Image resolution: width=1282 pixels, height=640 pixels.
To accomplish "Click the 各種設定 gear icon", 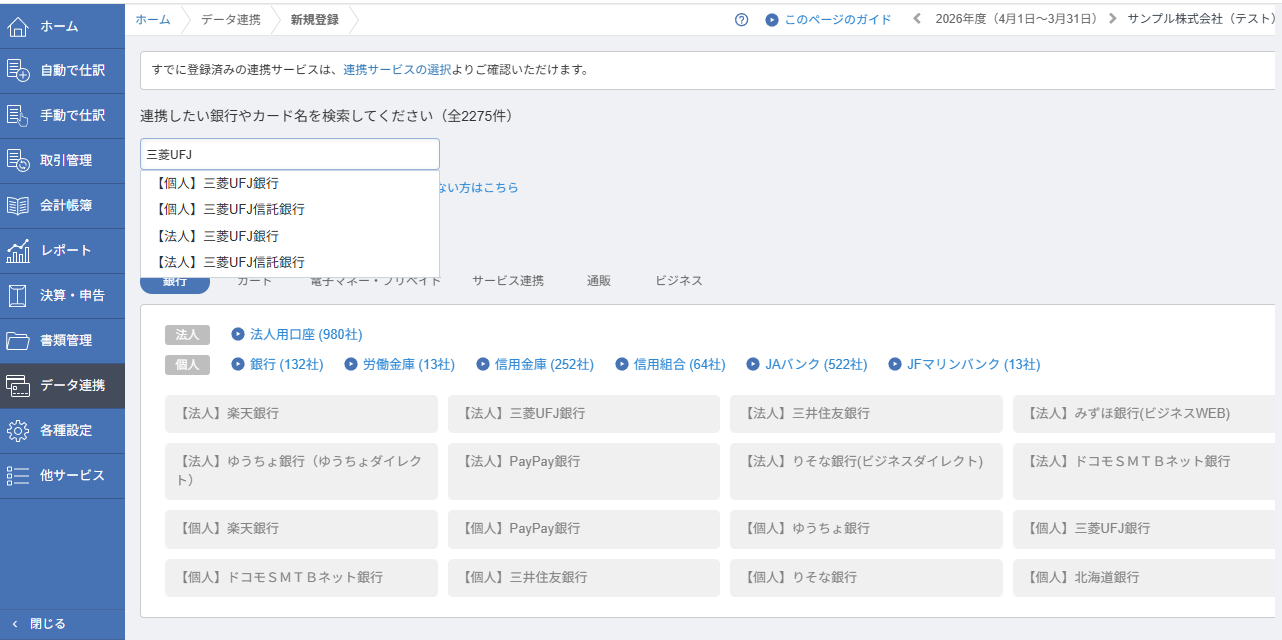I will tap(18, 431).
